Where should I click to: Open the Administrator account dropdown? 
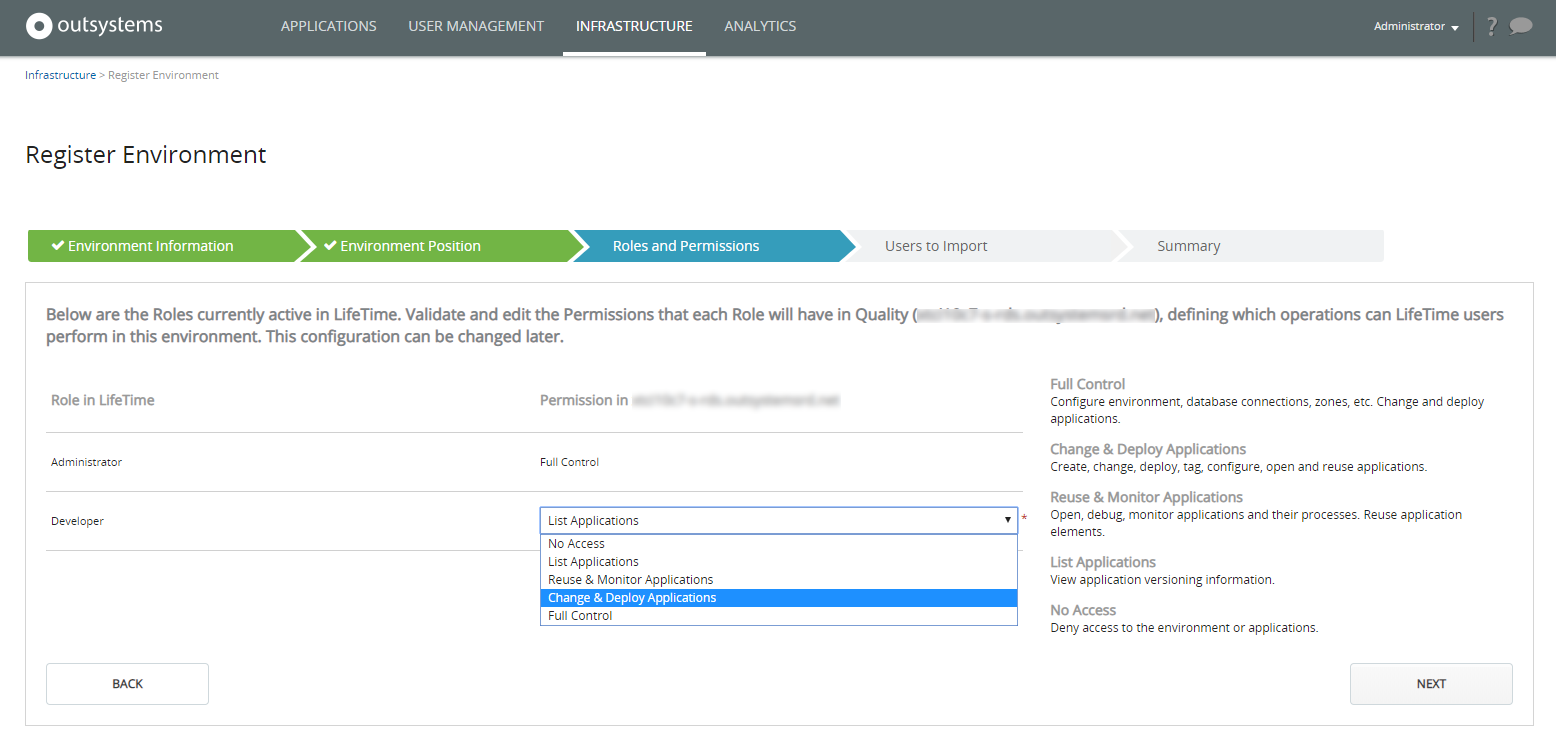(x=1415, y=27)
